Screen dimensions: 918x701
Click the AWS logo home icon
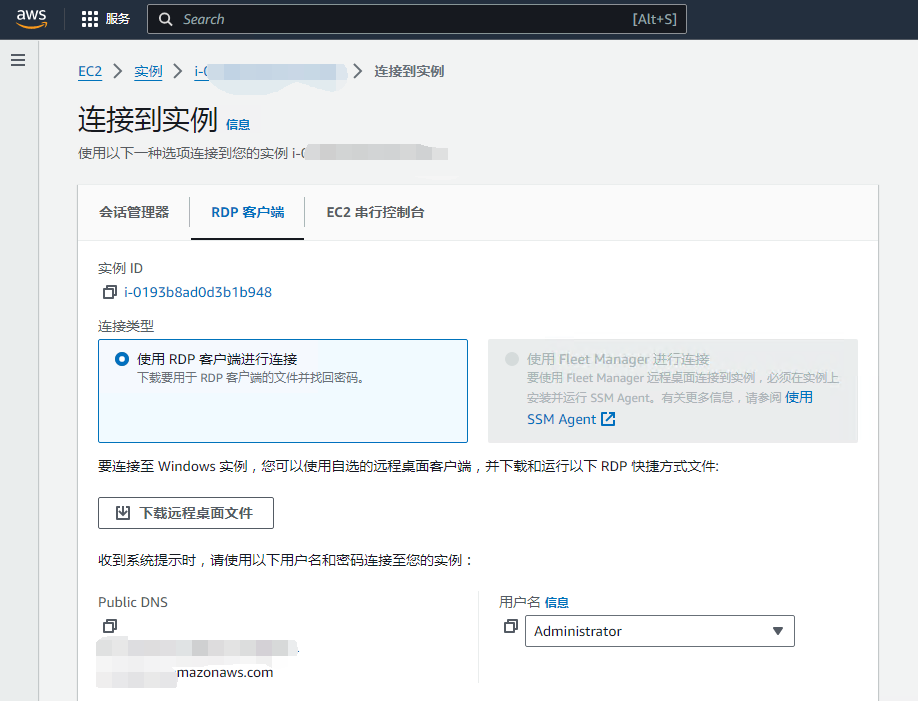31,19
